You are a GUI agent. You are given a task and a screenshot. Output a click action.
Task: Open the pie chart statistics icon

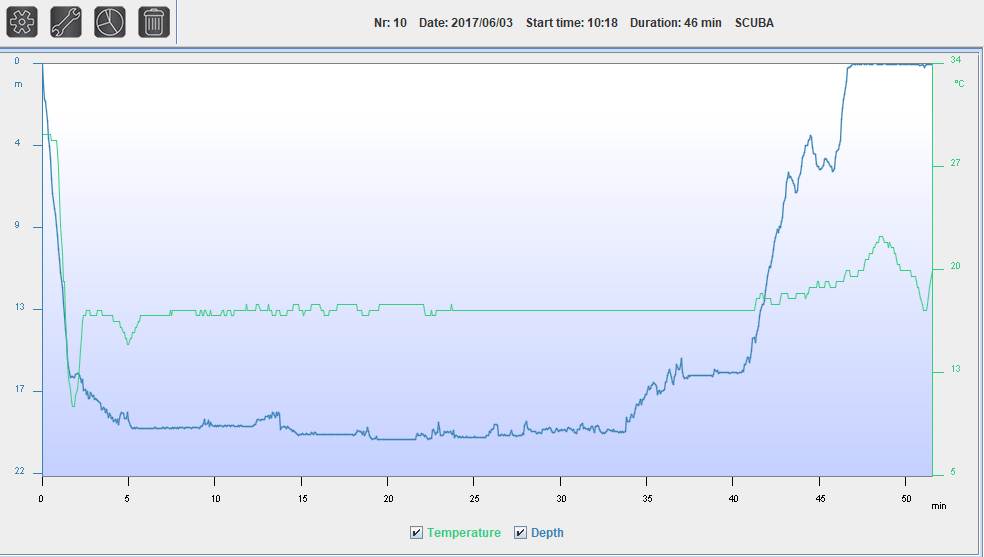(x=110, y=22)
